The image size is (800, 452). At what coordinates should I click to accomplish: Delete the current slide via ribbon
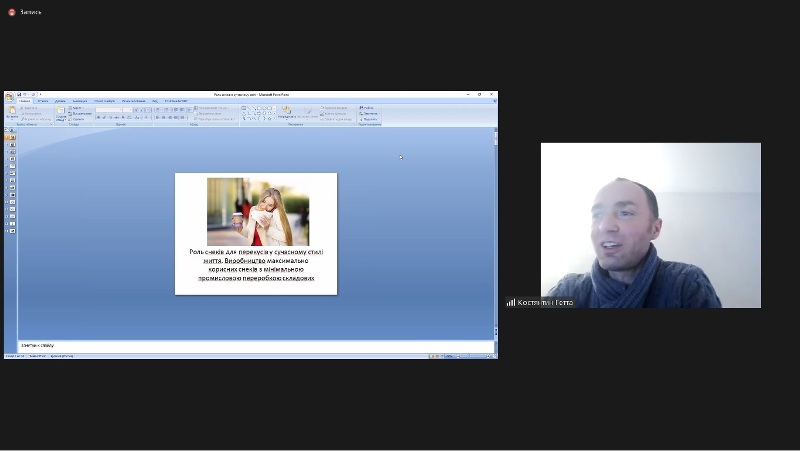pos(77,119)
